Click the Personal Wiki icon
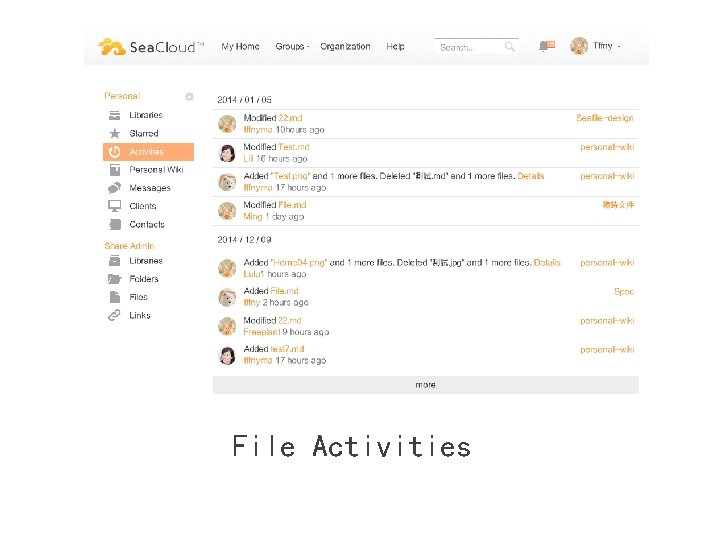Image resolution: width=720 pixels, height=540 pixels. coord(114,169)
